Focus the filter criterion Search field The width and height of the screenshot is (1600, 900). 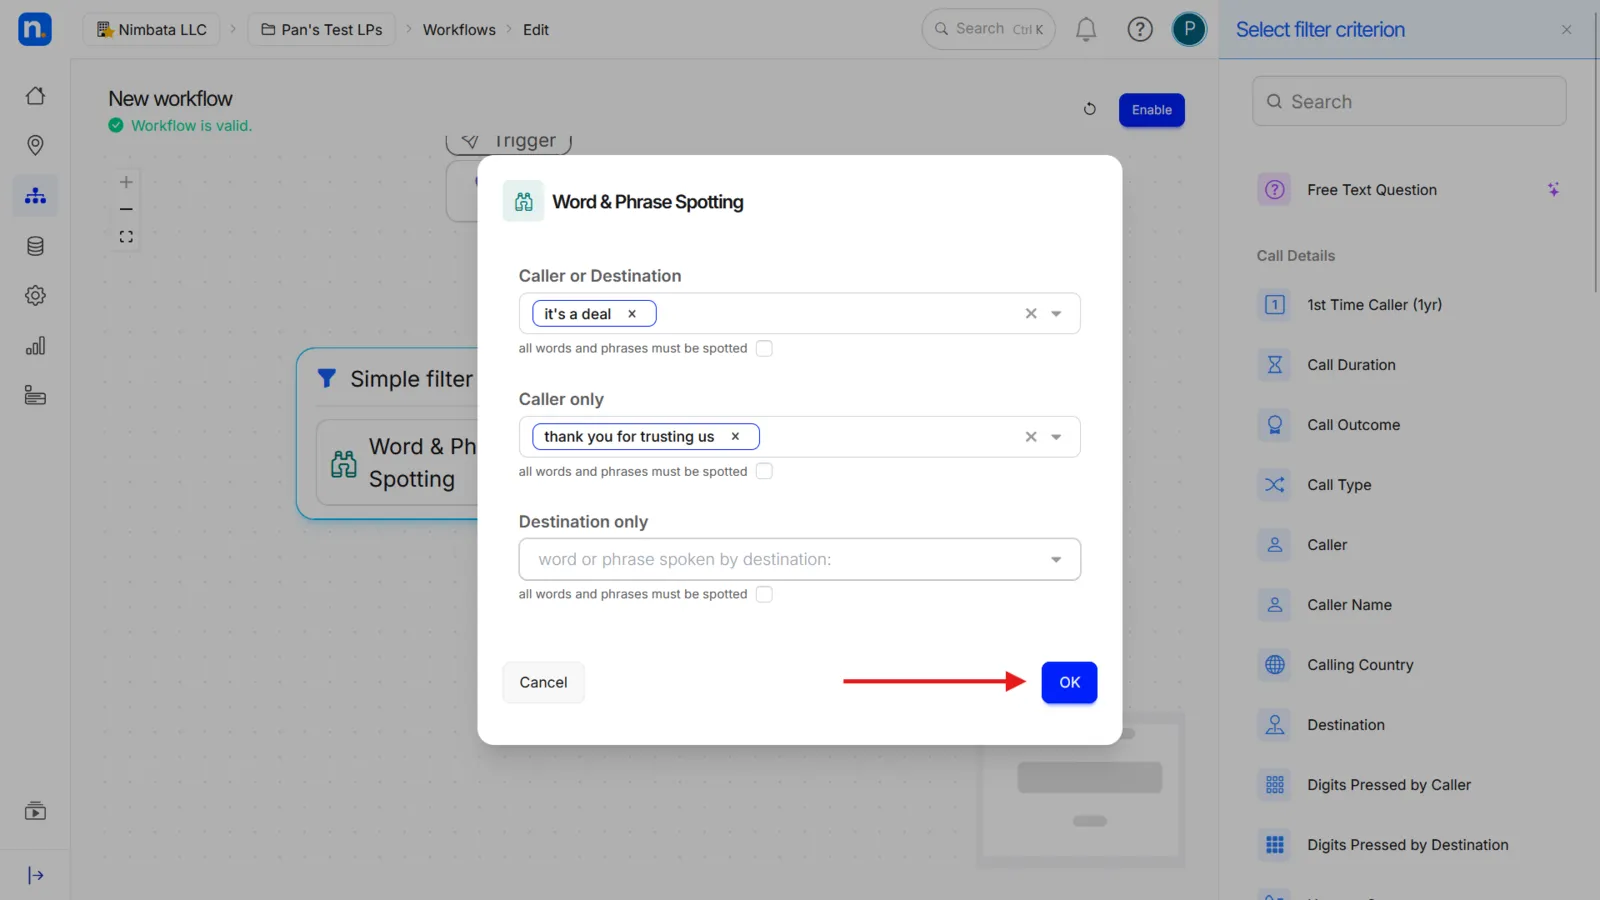coord(1409,101)
